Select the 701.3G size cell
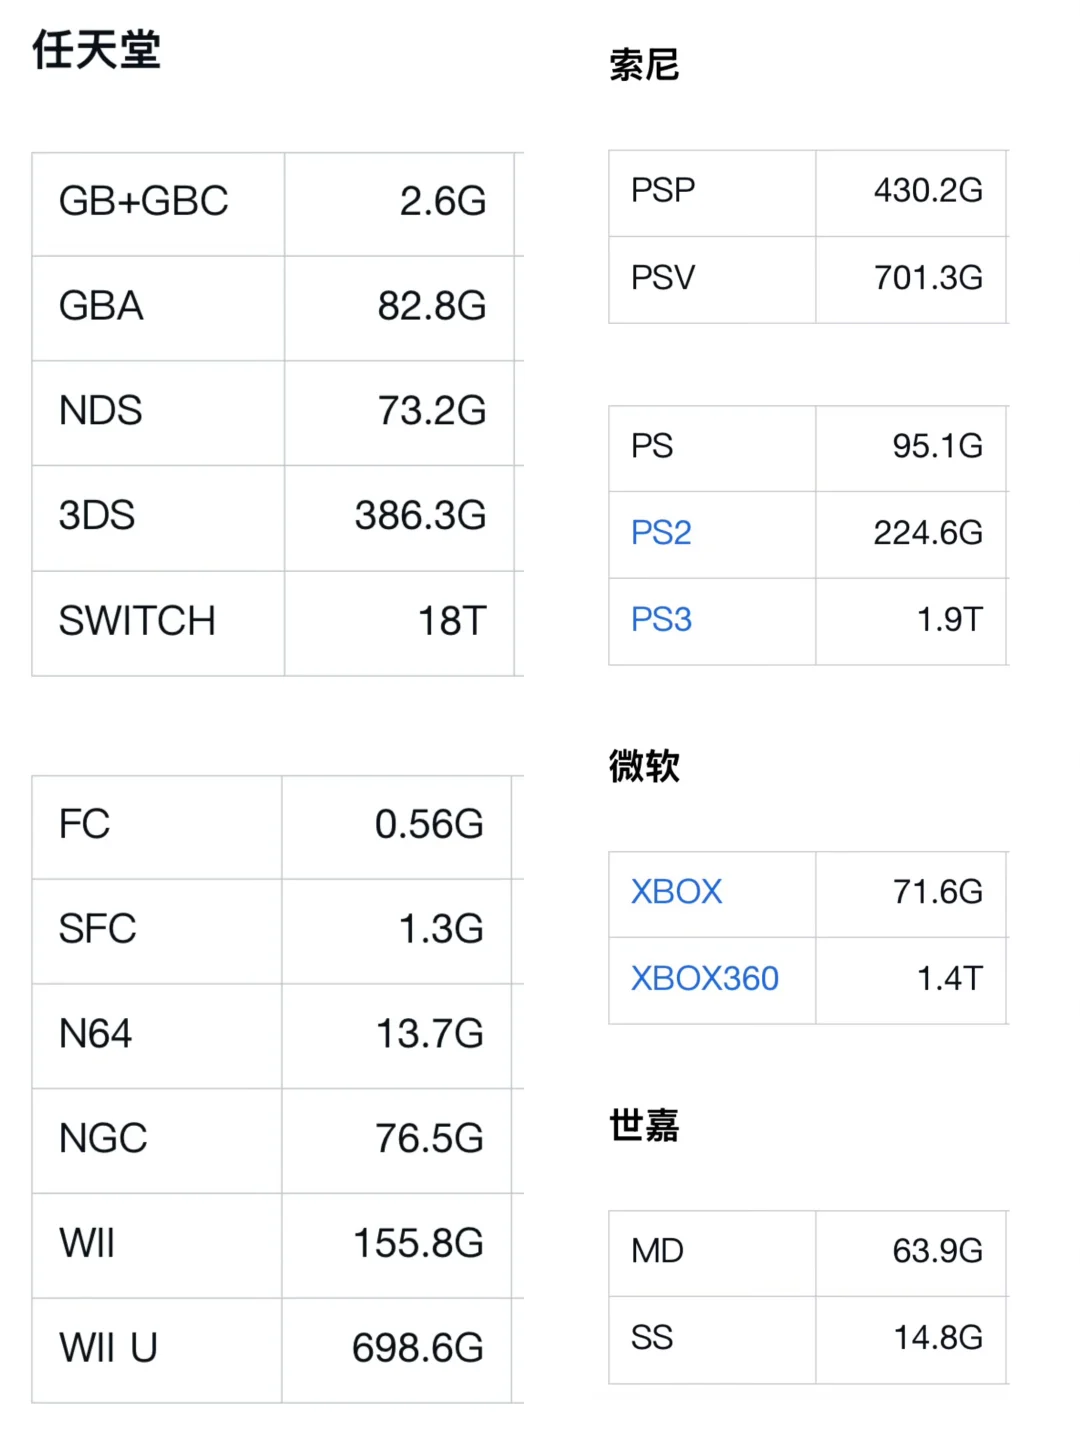 927,278
